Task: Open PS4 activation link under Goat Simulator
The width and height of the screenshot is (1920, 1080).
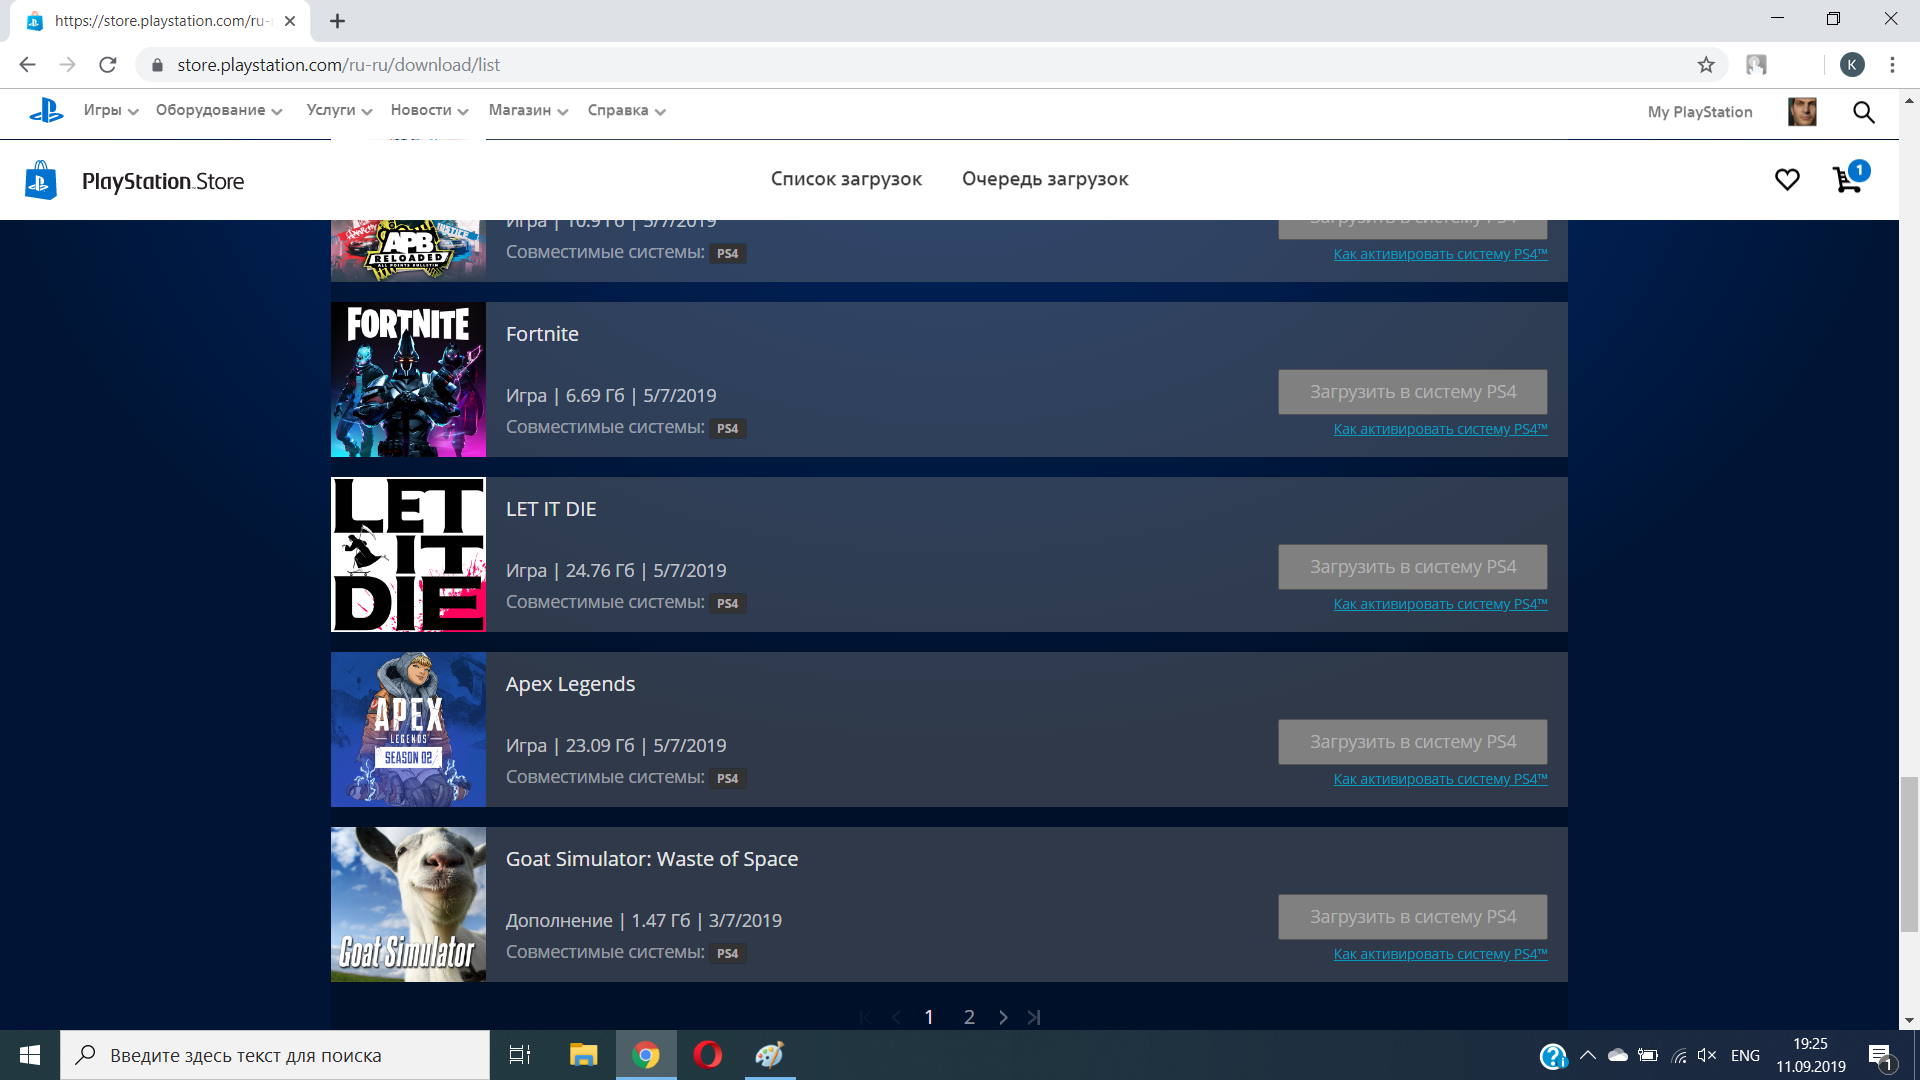Action: click(x=1440, y=954)
